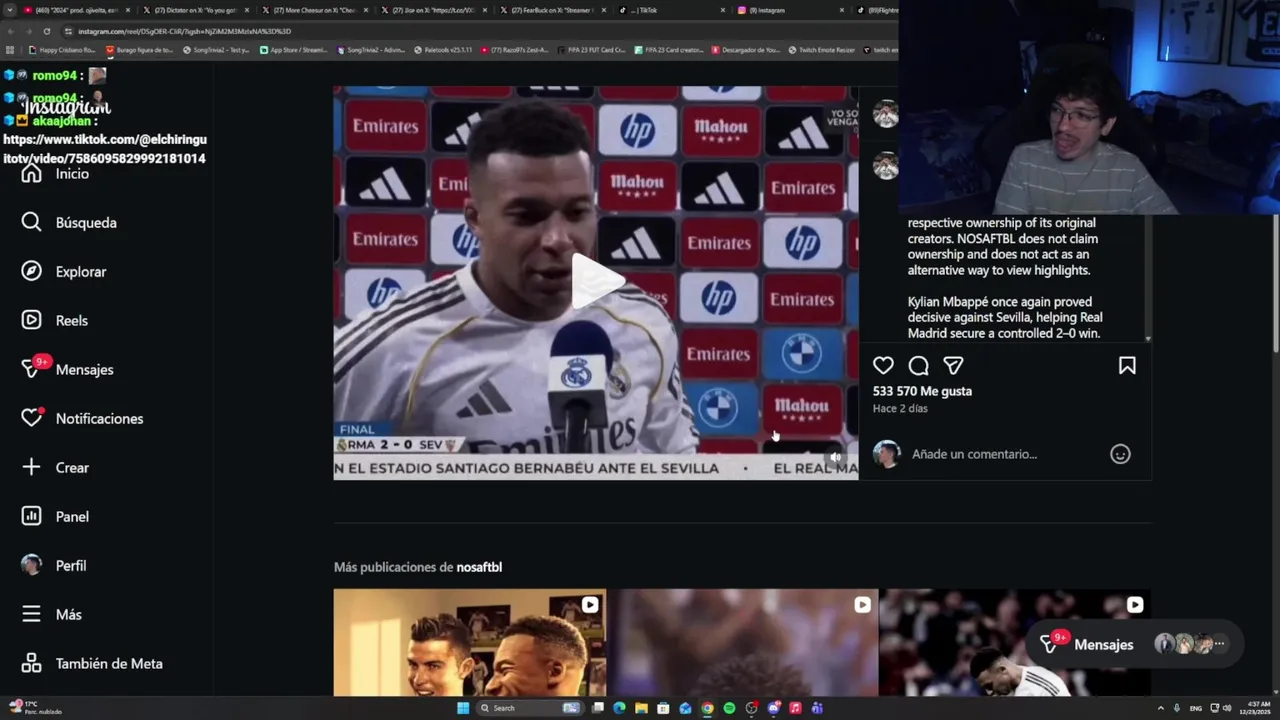The width and height of the screenshot is (1280, 720).
Task: Open Discord from the taskbar
Action: click(773, 708)
